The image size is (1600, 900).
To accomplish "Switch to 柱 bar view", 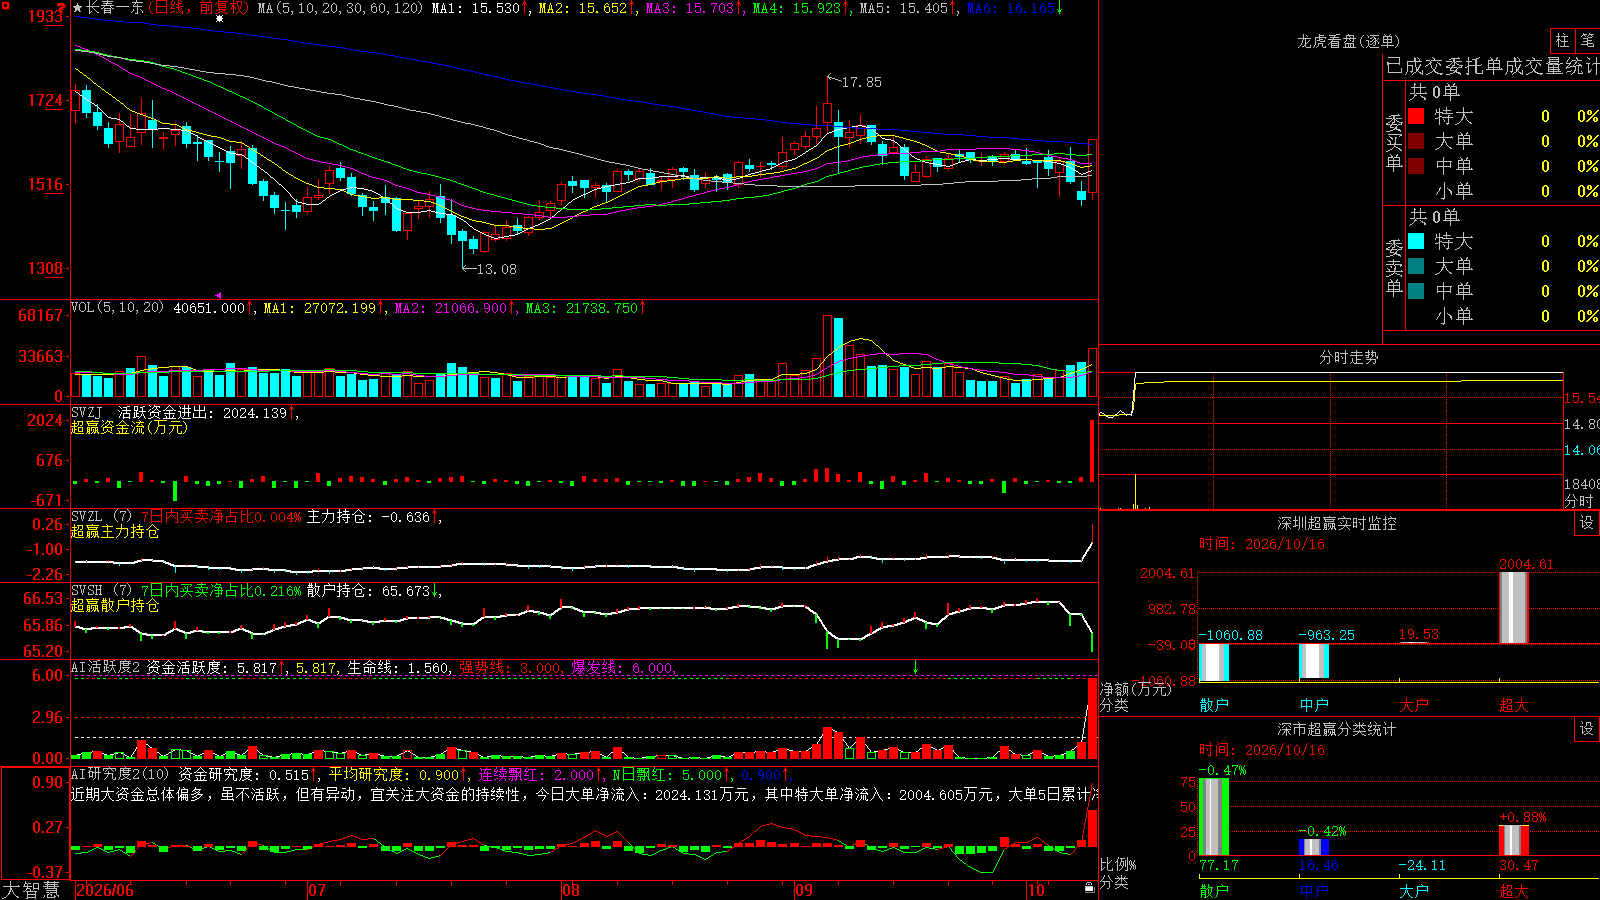I will tap(1562, 40).
